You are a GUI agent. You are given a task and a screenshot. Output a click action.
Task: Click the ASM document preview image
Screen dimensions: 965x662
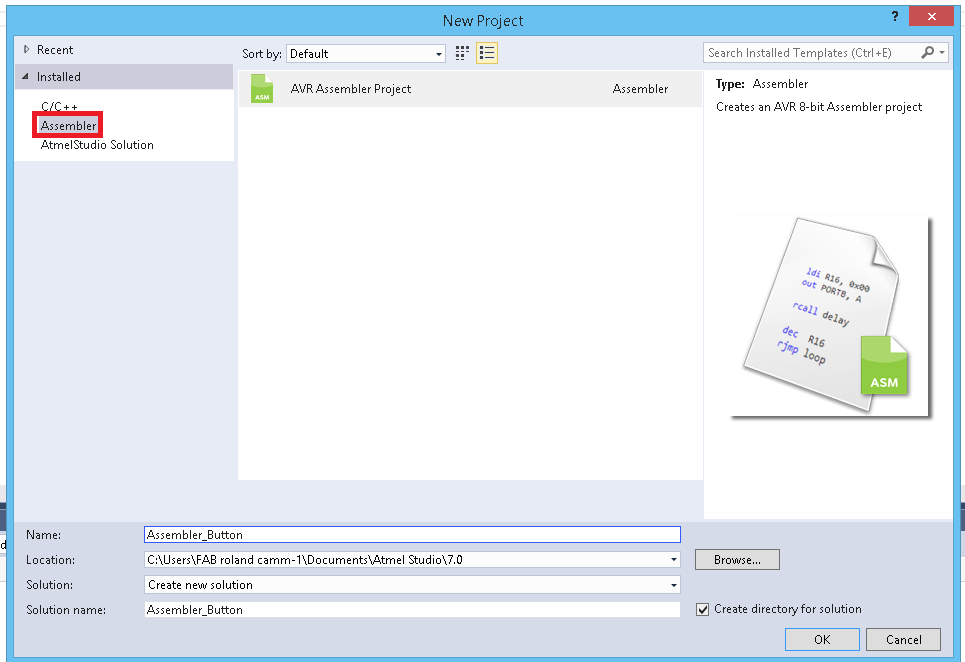(x=830, y=316)
